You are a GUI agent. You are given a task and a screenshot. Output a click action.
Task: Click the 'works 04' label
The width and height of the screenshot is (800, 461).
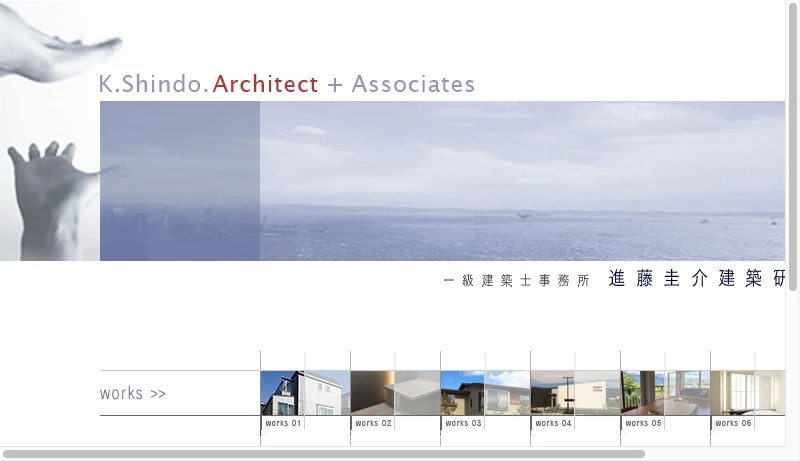coord(553,423)
